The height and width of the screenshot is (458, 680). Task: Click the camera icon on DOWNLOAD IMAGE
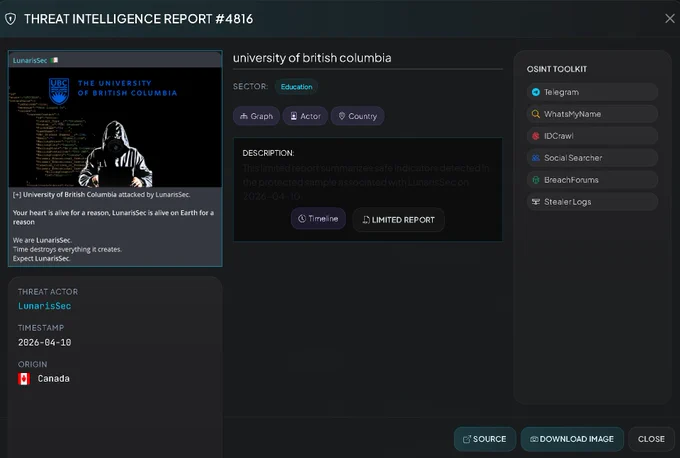[534, 439]
